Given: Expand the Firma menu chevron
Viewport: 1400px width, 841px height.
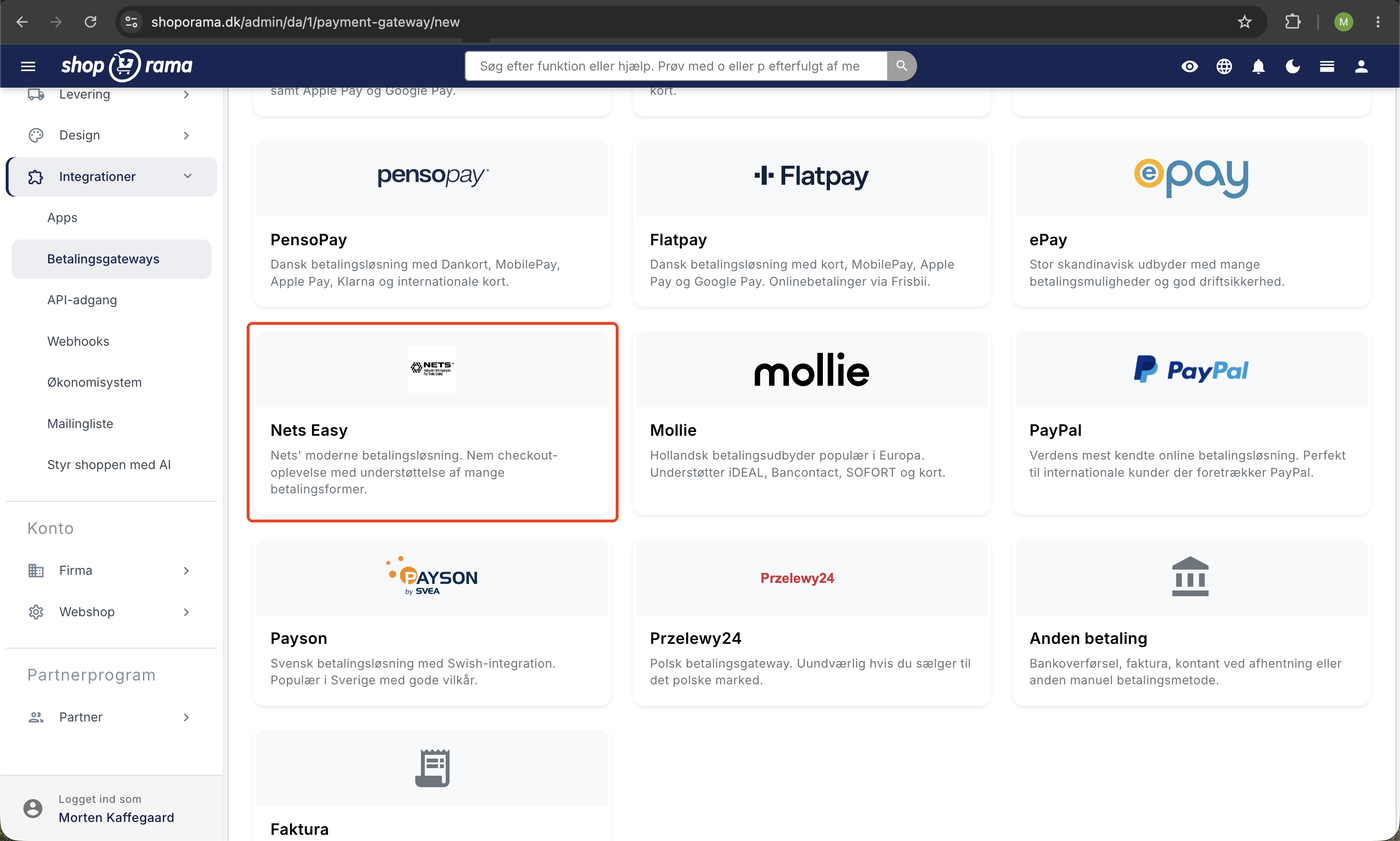Looking at the screenshot, I should point(186,570).
